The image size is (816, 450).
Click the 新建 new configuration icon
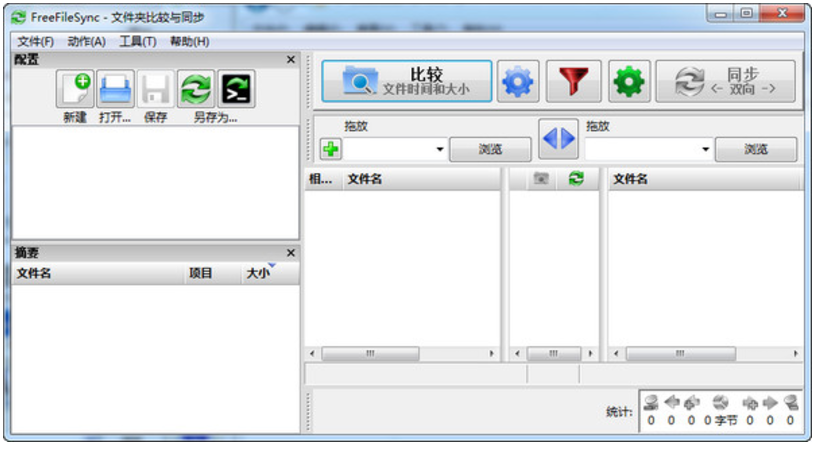point(75,89)
